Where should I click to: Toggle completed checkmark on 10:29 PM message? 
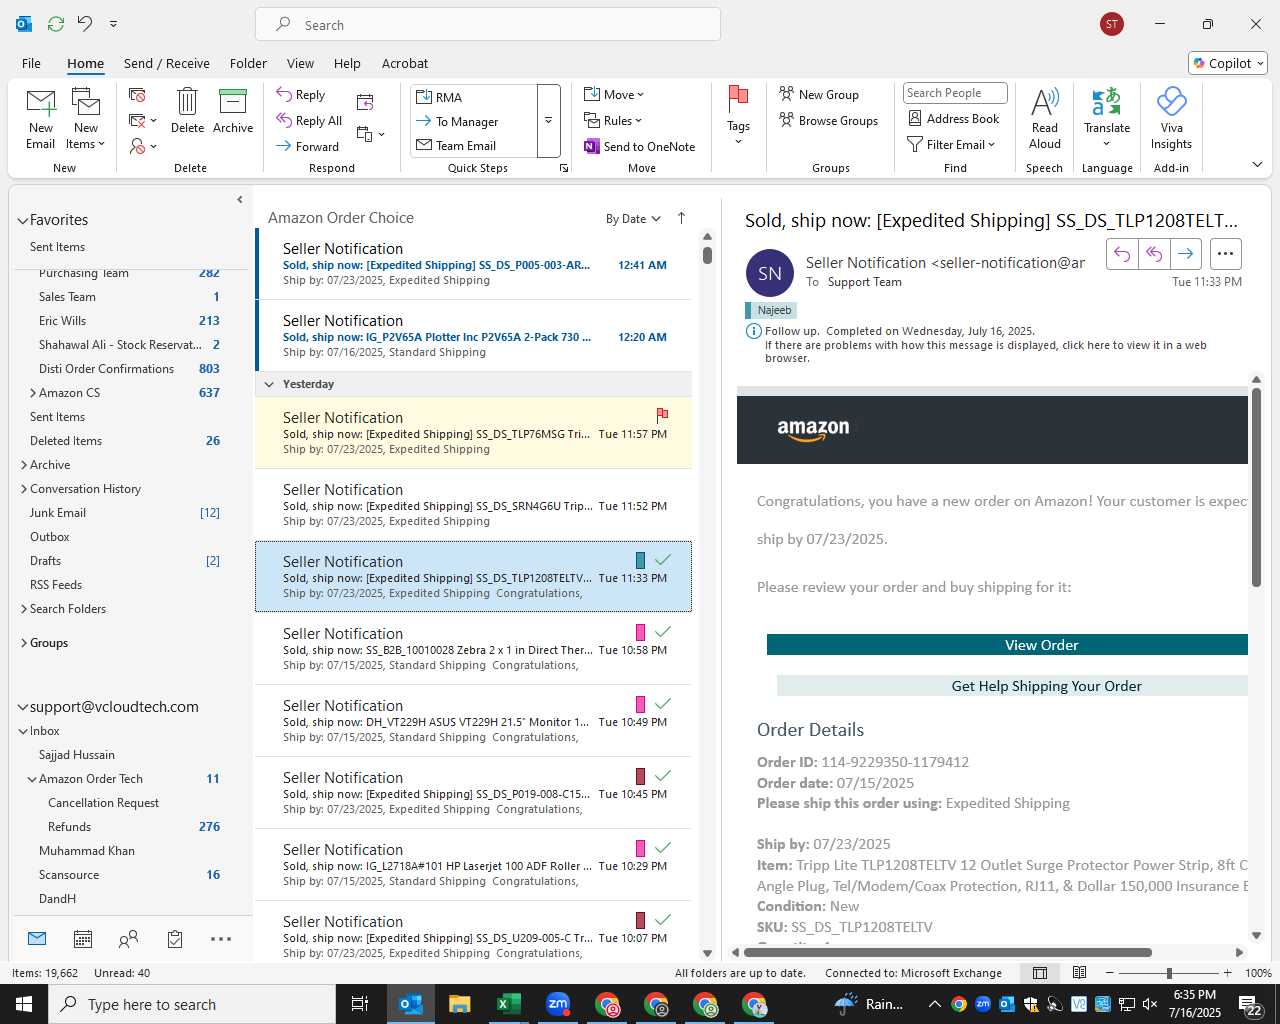pos(662,848)
